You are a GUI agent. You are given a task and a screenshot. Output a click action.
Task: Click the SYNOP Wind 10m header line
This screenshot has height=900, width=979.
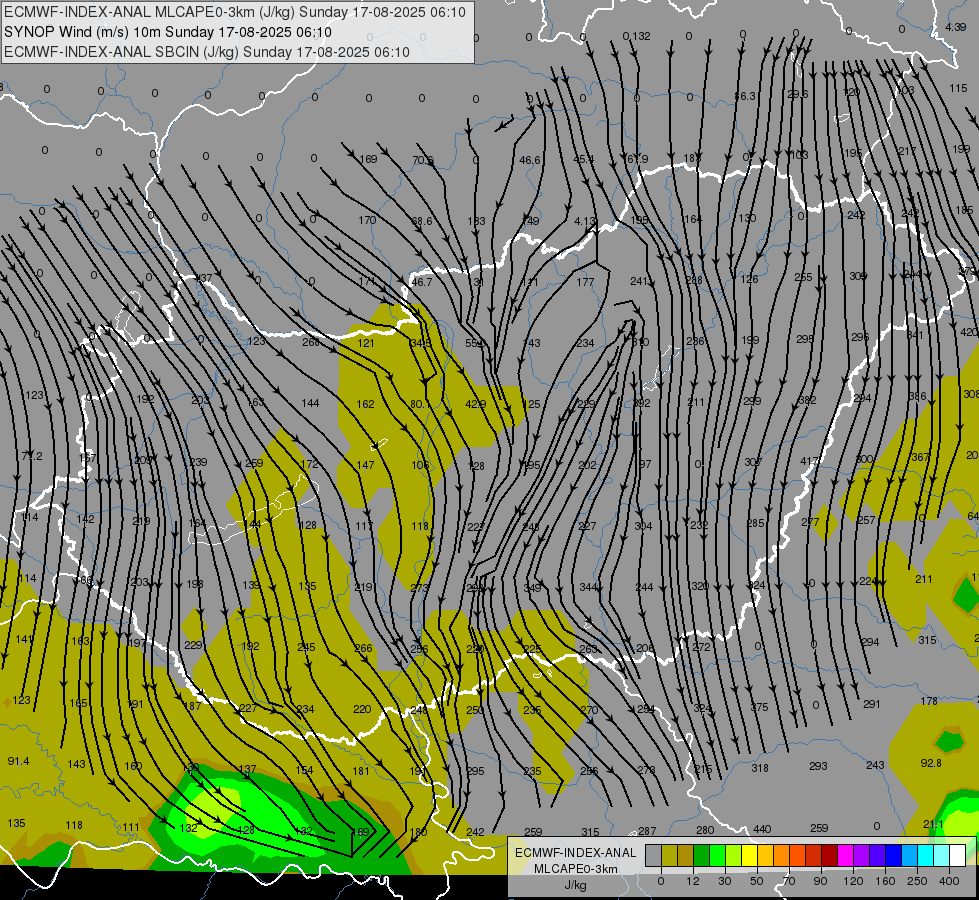[x=167, y=32]
